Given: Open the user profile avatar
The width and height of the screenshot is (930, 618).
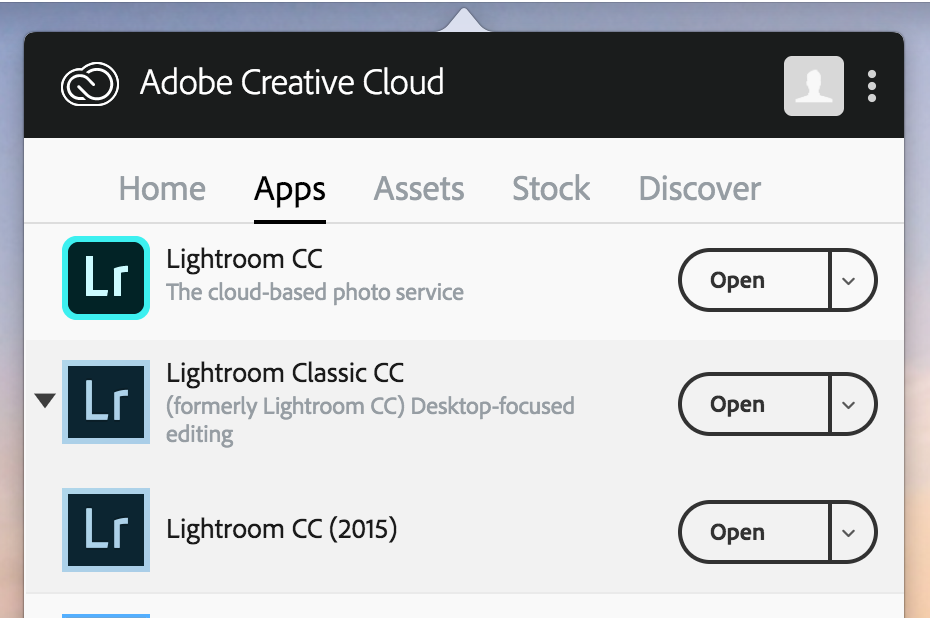Looking at the screenshot, I should coord(814,86).
